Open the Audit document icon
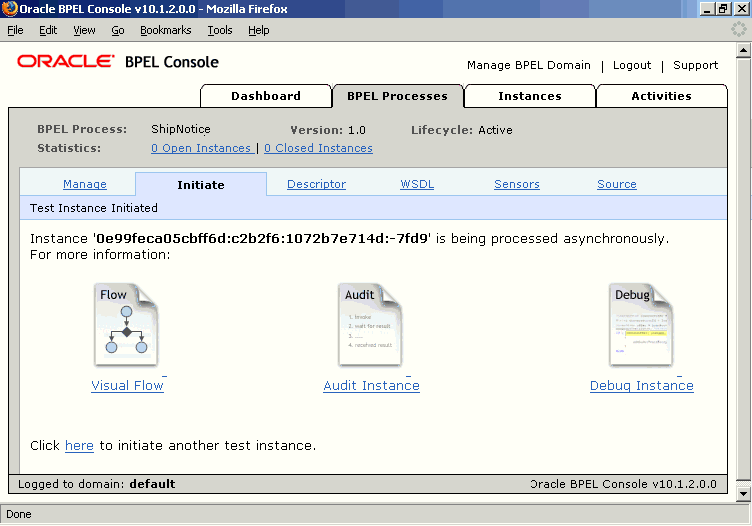This screenshot has height=526, width=752. click(370, 325)
